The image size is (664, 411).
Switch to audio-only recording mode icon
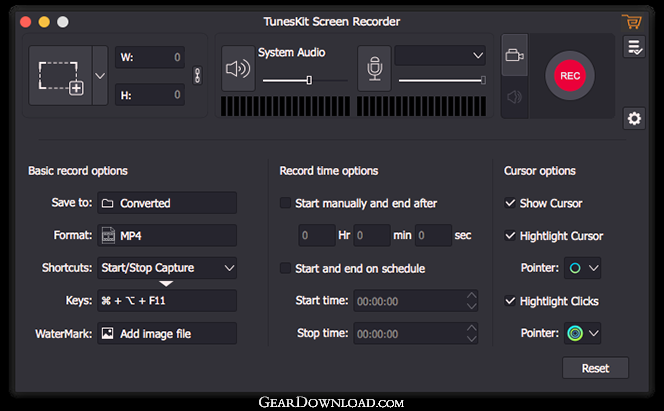coord(515,97)
